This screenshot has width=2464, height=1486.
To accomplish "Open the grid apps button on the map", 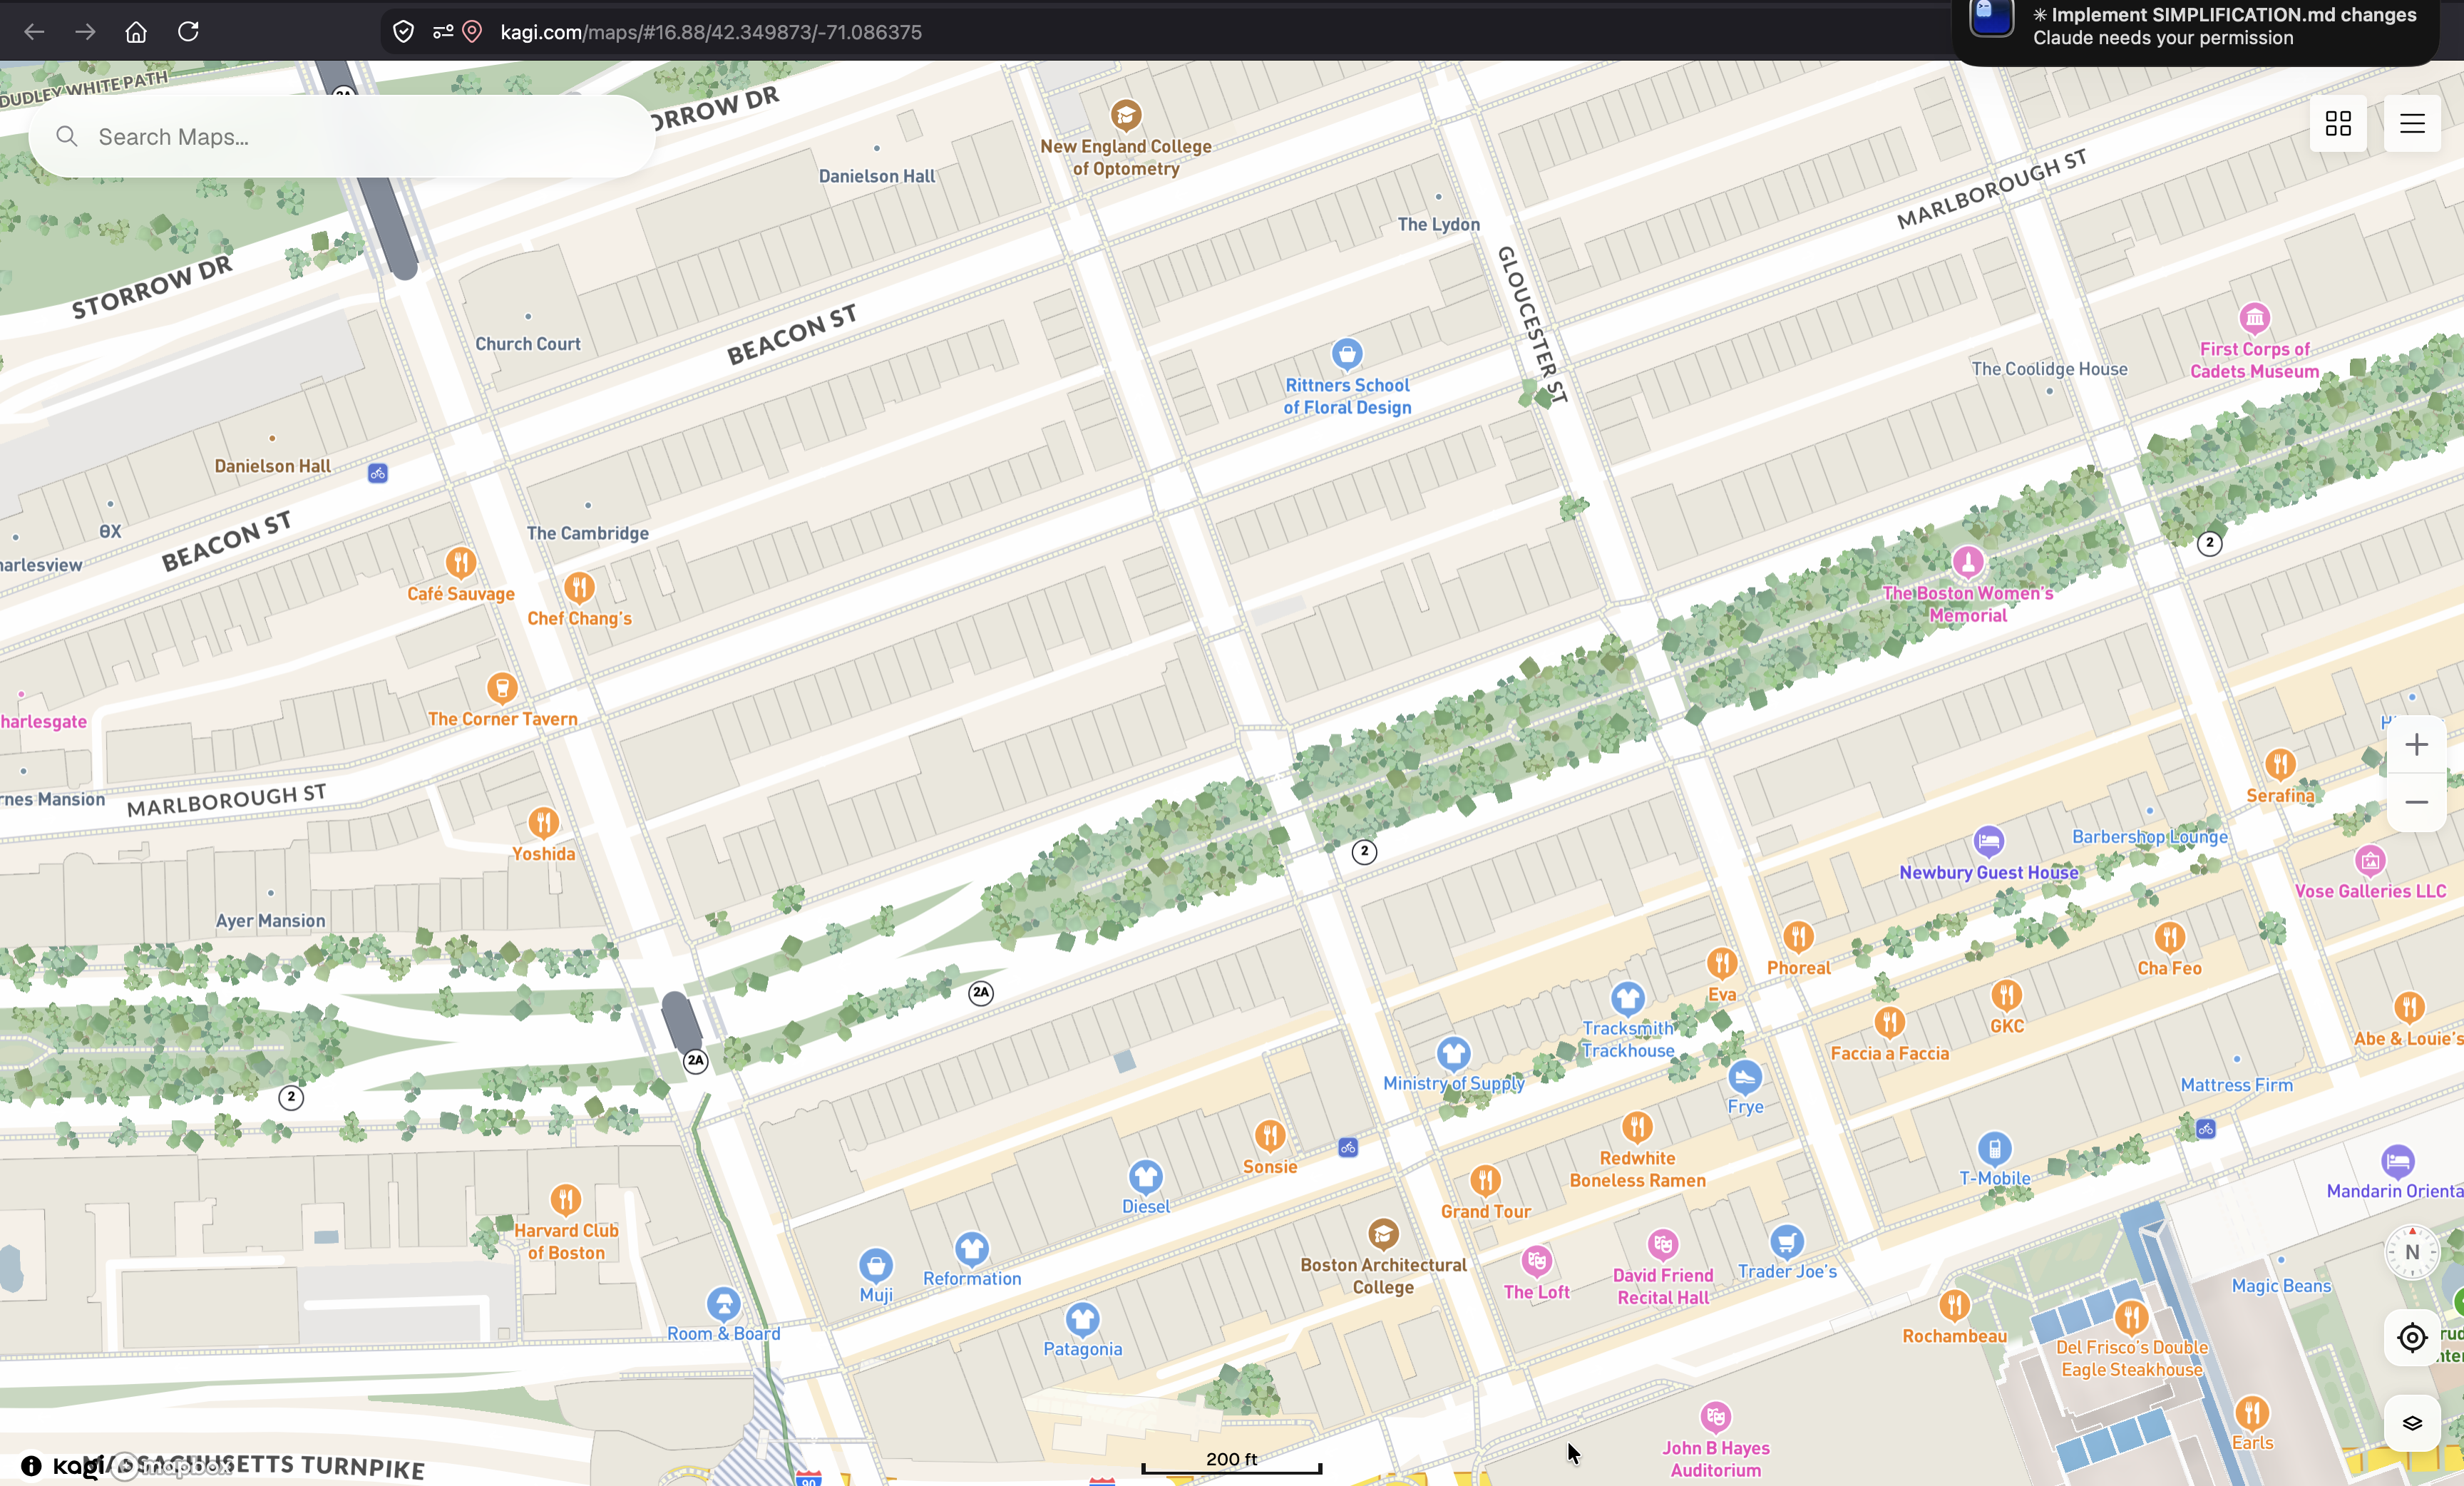I will coord(2338,123).
